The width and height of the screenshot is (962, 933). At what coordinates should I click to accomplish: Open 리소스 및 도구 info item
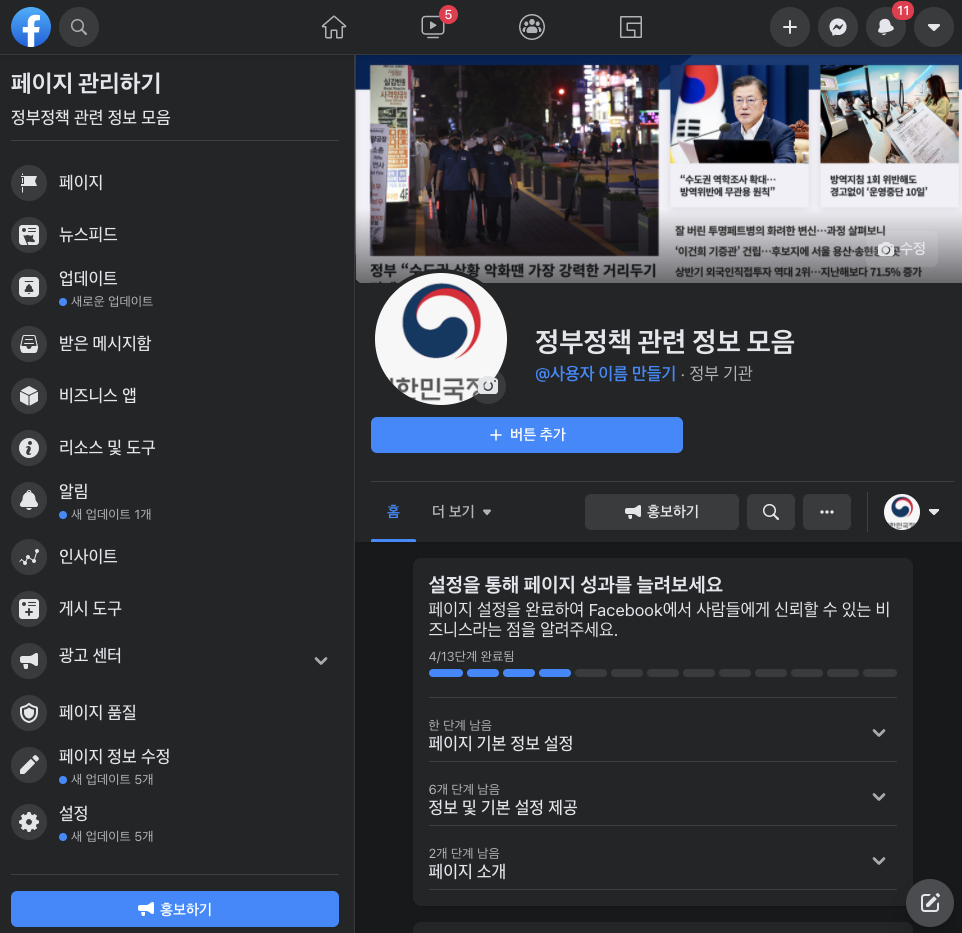click(x=175, y=448)
